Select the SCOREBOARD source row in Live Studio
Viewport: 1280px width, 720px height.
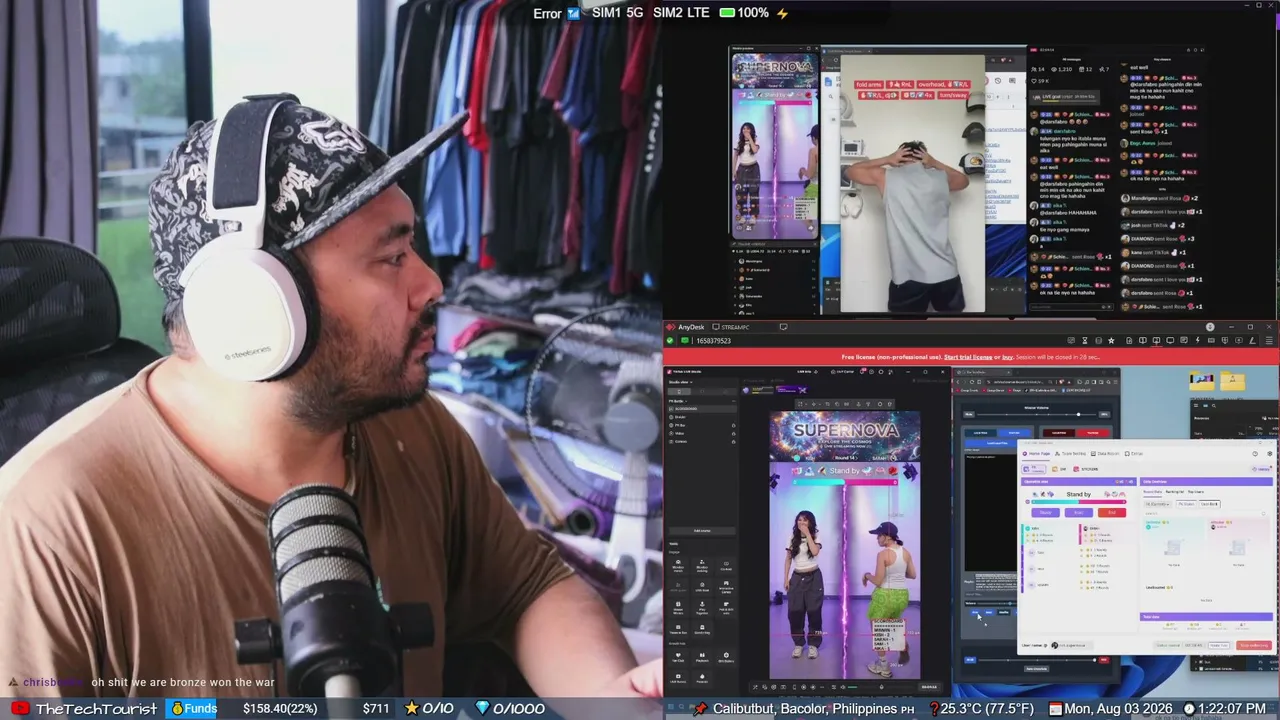tap(702, 409)
